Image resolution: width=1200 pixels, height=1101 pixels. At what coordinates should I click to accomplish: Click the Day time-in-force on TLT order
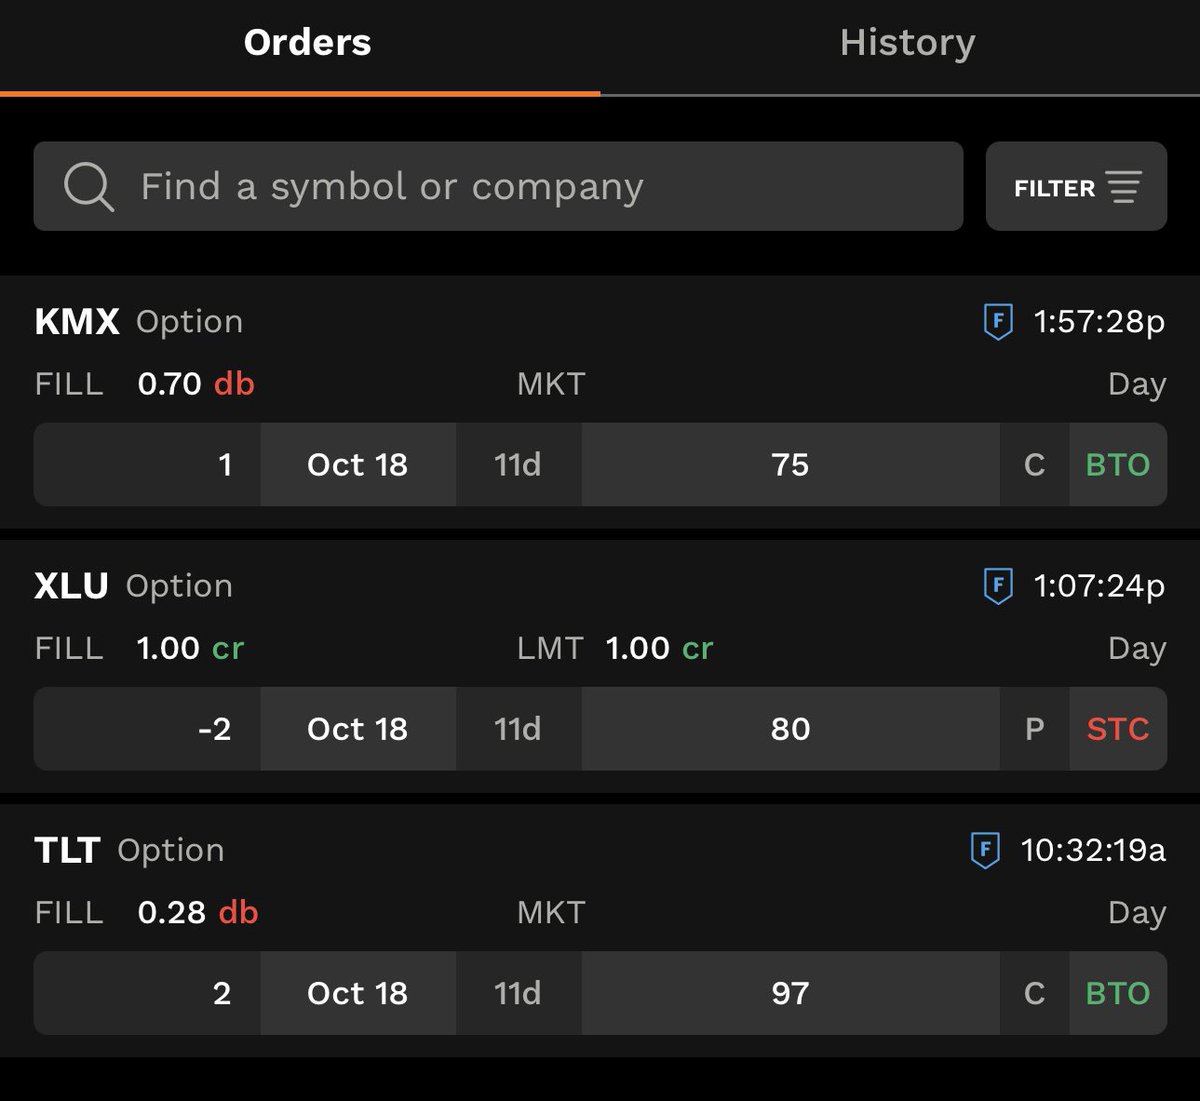[x=1137, y=913]
